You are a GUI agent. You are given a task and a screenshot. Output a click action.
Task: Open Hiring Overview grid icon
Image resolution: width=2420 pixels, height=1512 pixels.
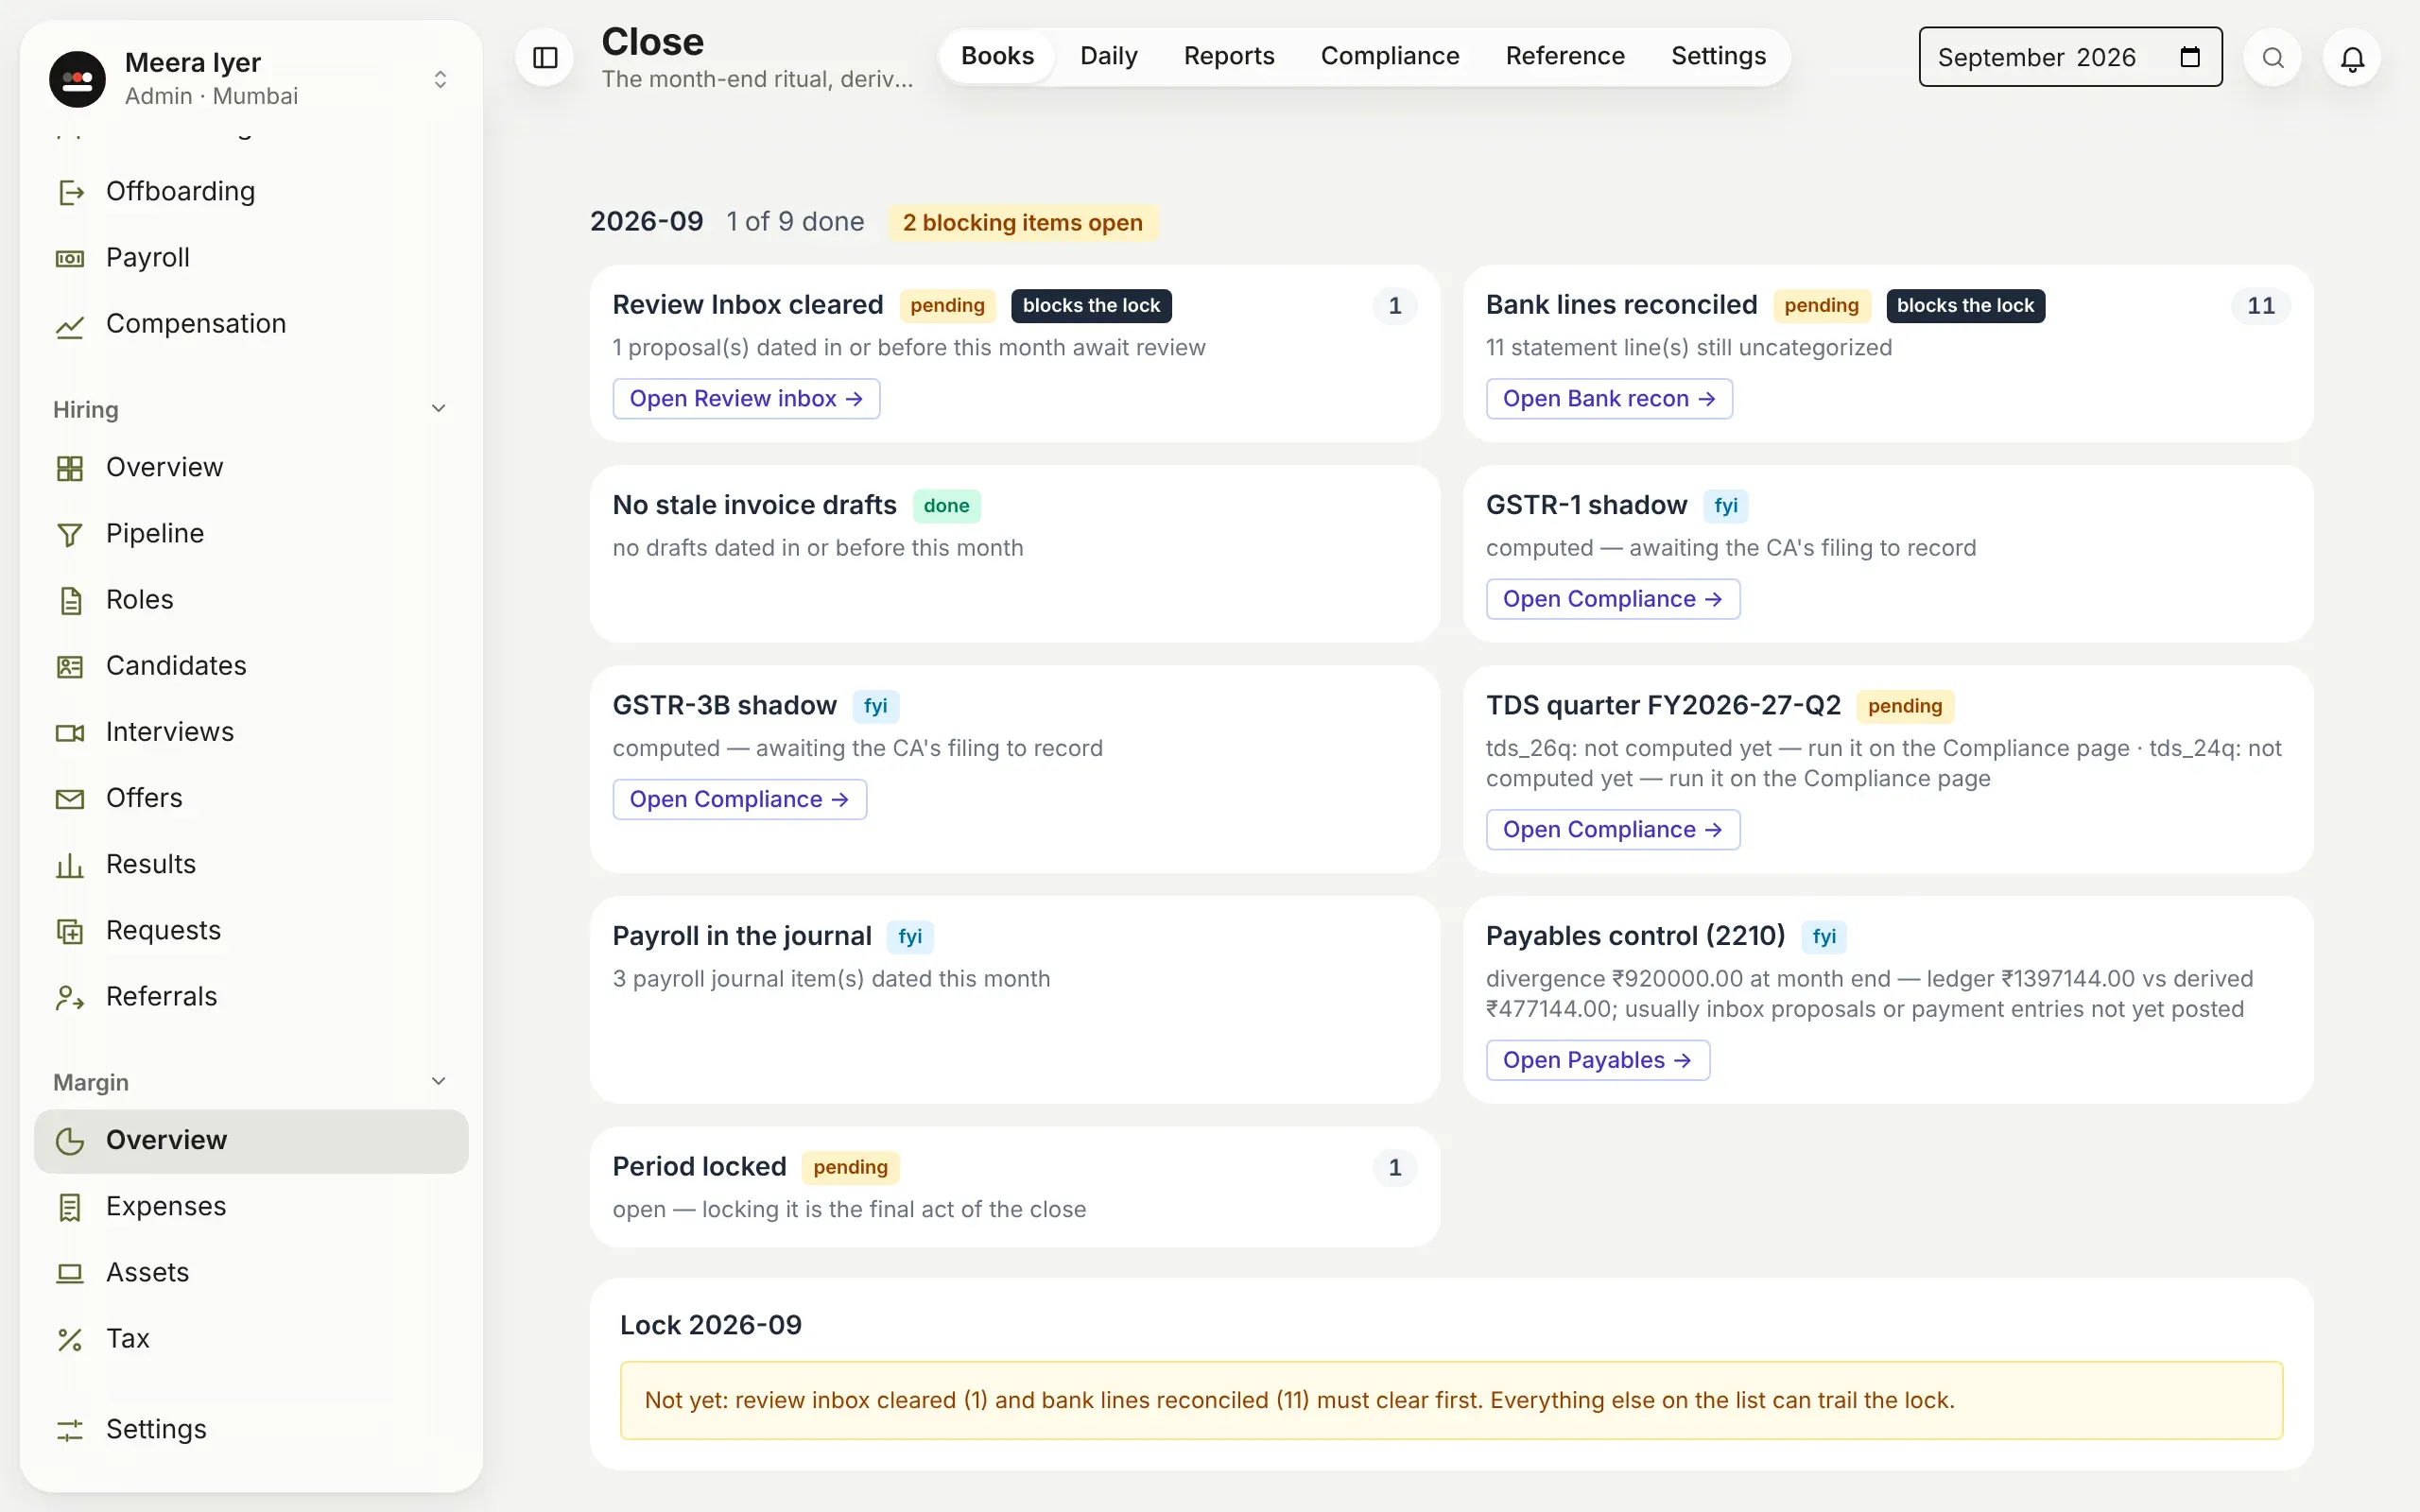[70, 468]
